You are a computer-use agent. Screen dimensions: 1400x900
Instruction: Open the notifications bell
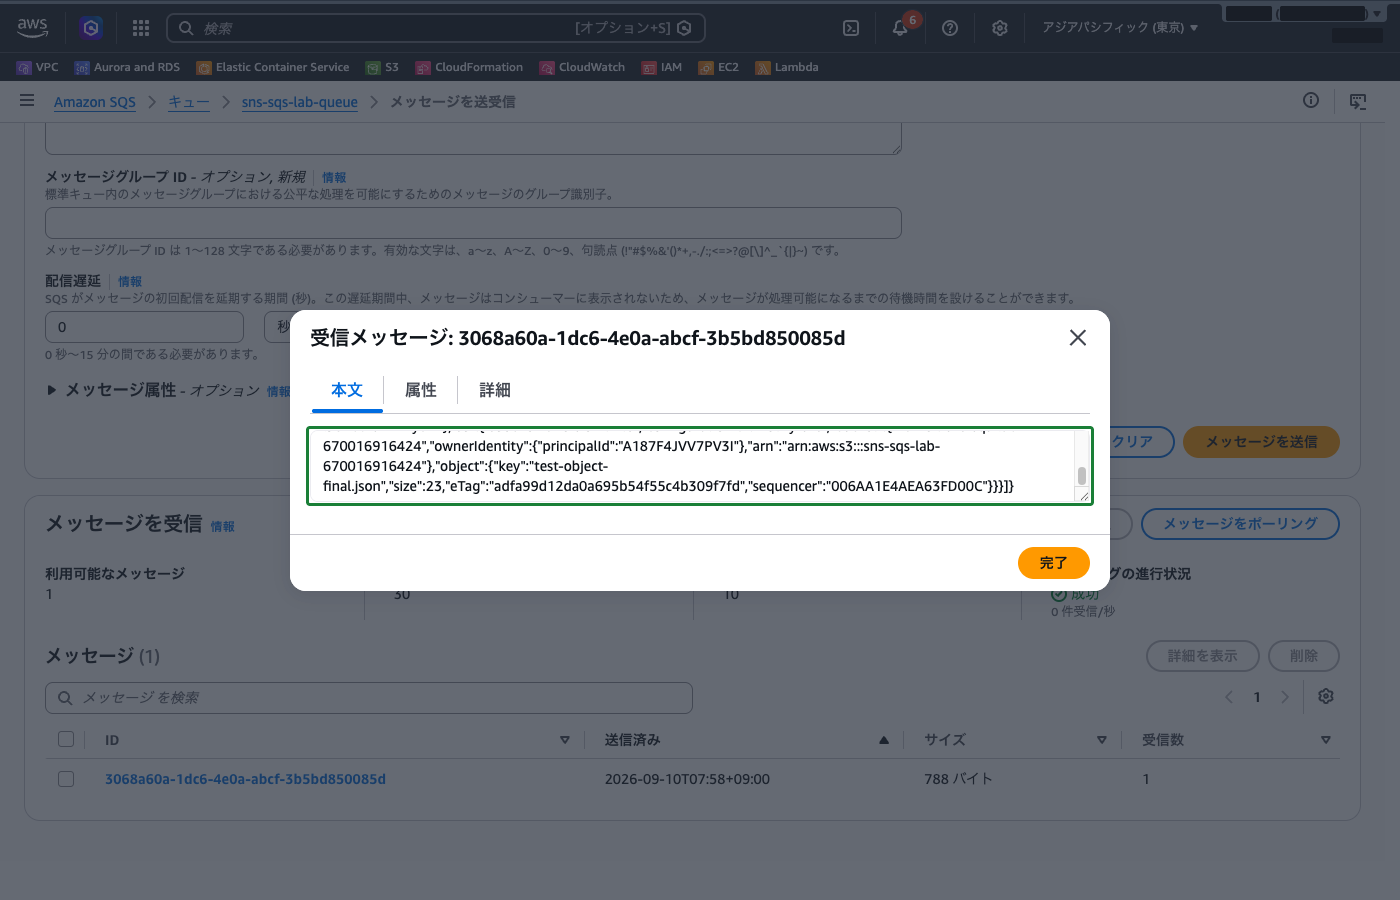point(900,28)
